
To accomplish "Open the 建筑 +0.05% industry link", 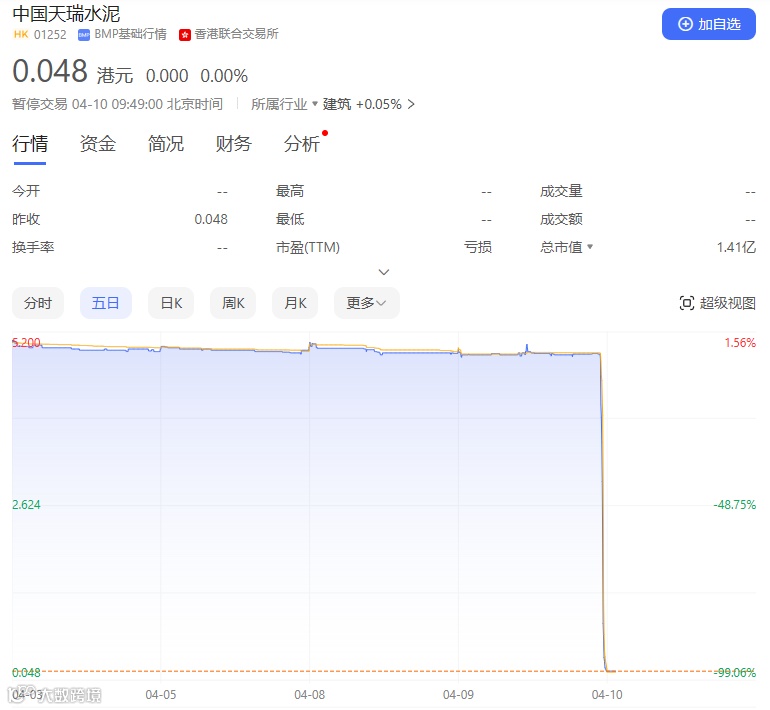I will pos(368,104).
